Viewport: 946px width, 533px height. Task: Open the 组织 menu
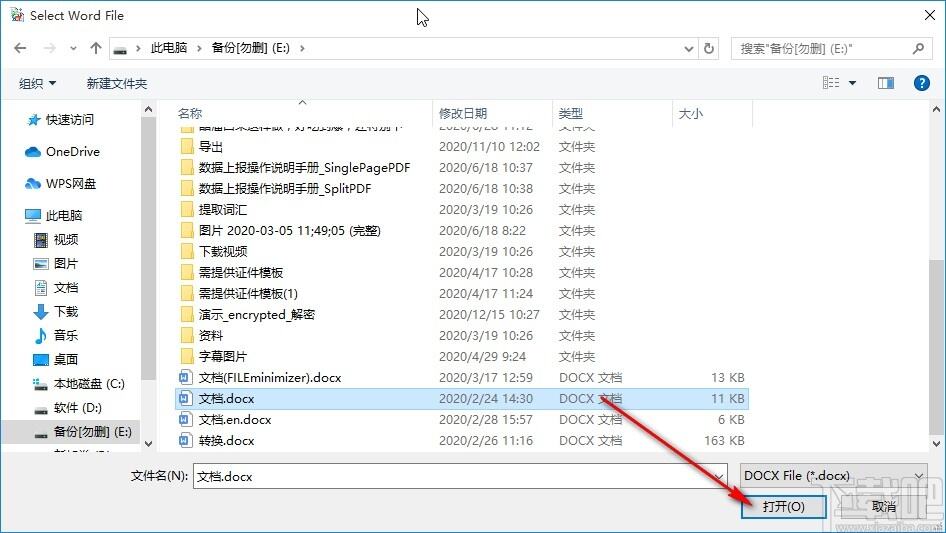[37, 83]
